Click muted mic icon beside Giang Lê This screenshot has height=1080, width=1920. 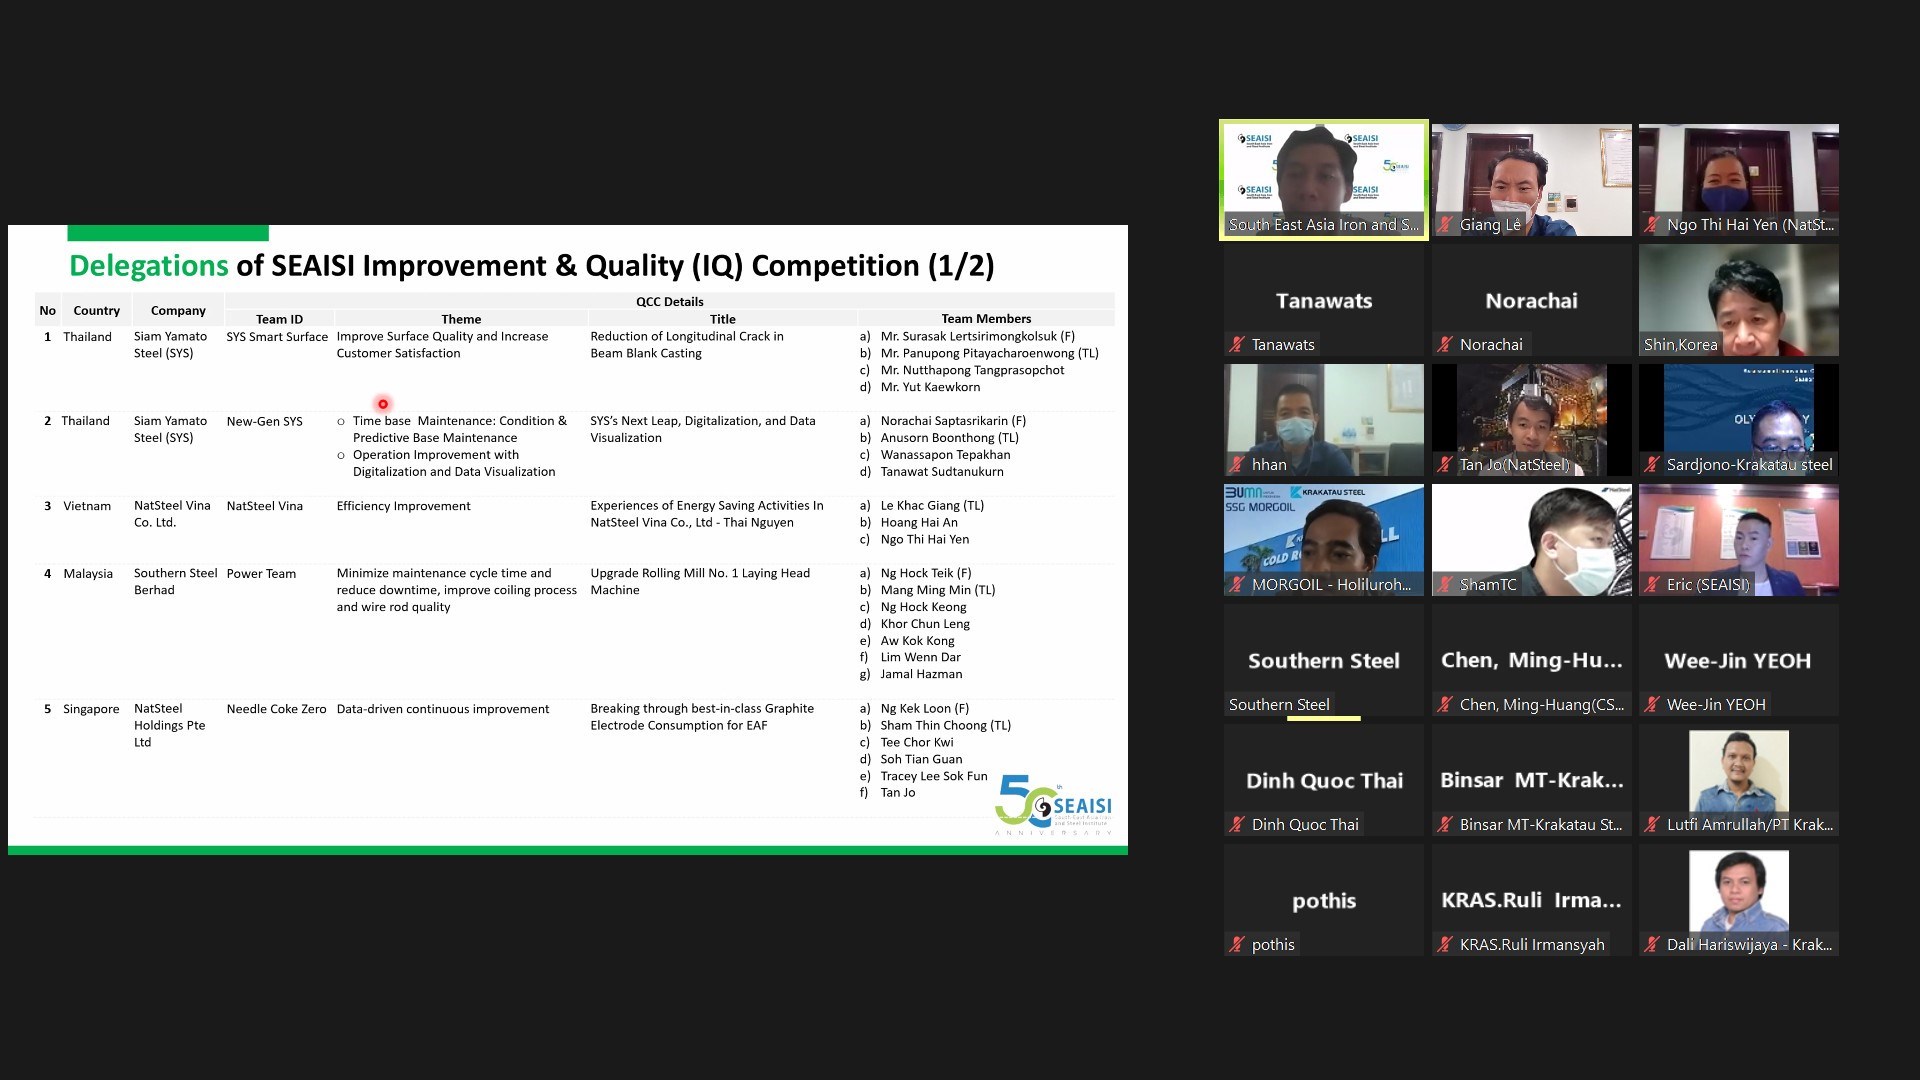[x=1445, y=225]
